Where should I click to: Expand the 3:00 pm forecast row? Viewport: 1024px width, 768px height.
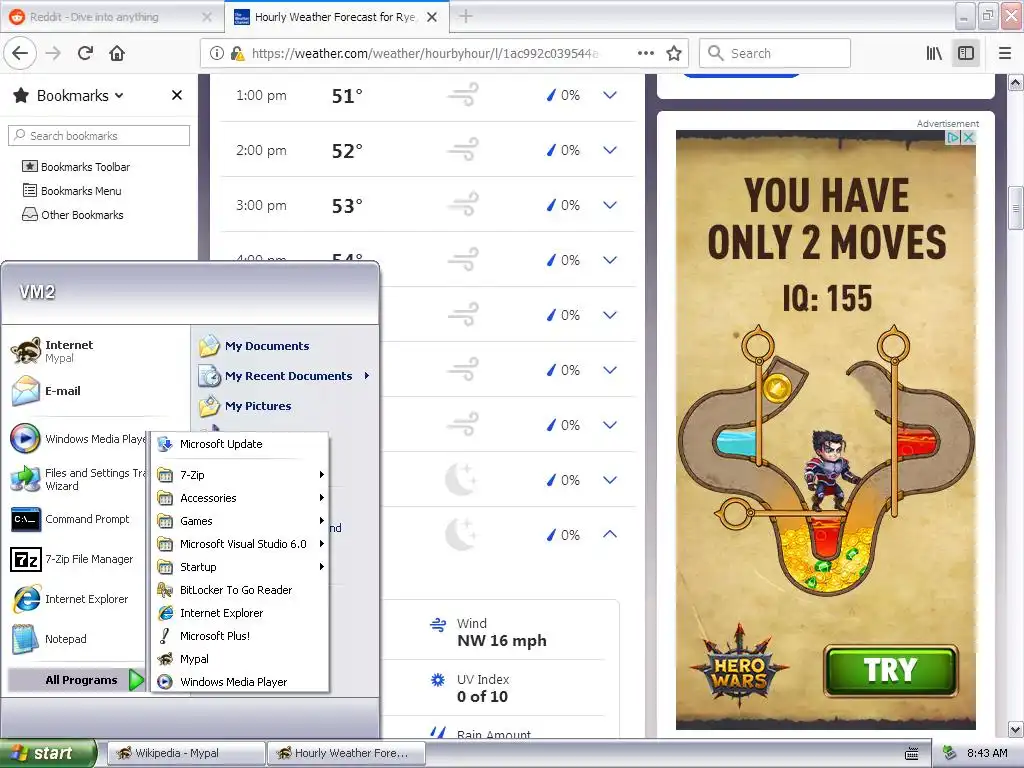click(x=610, y=205)
